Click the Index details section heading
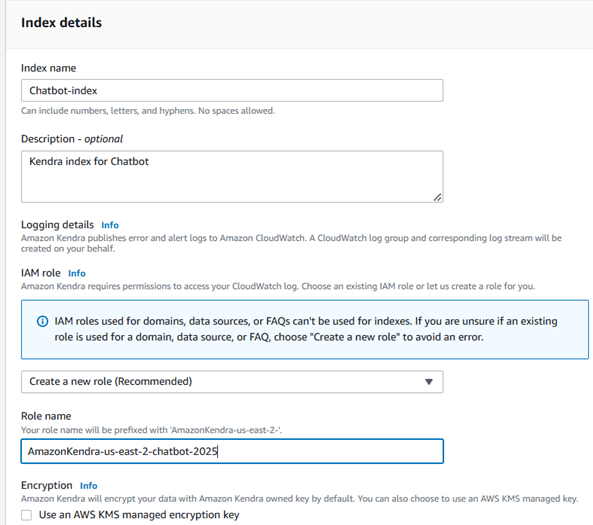The image size is (593, 525). (61, 23)
